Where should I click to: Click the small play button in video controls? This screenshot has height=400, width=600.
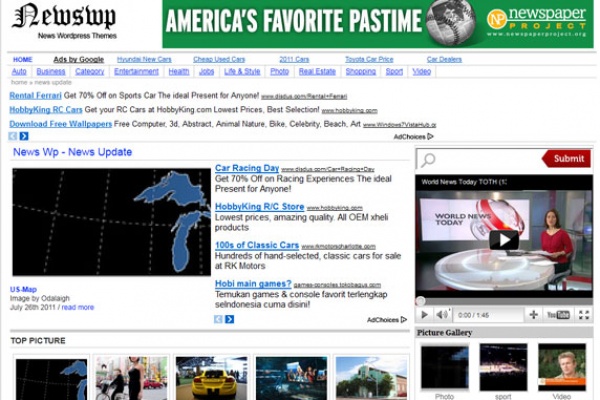[x=424, y=314]
